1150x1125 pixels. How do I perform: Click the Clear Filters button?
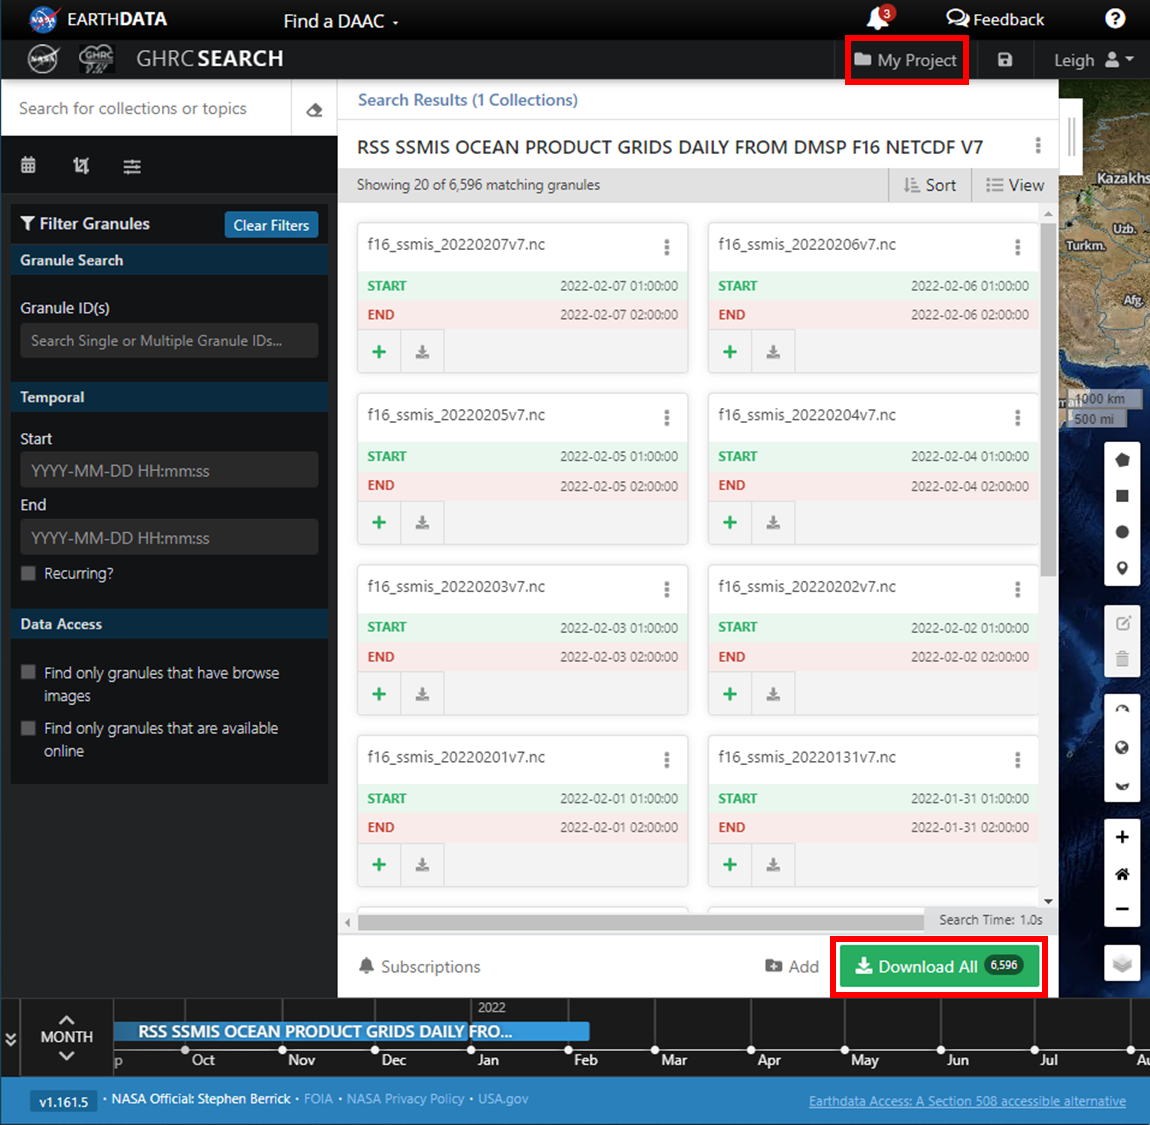271,225
